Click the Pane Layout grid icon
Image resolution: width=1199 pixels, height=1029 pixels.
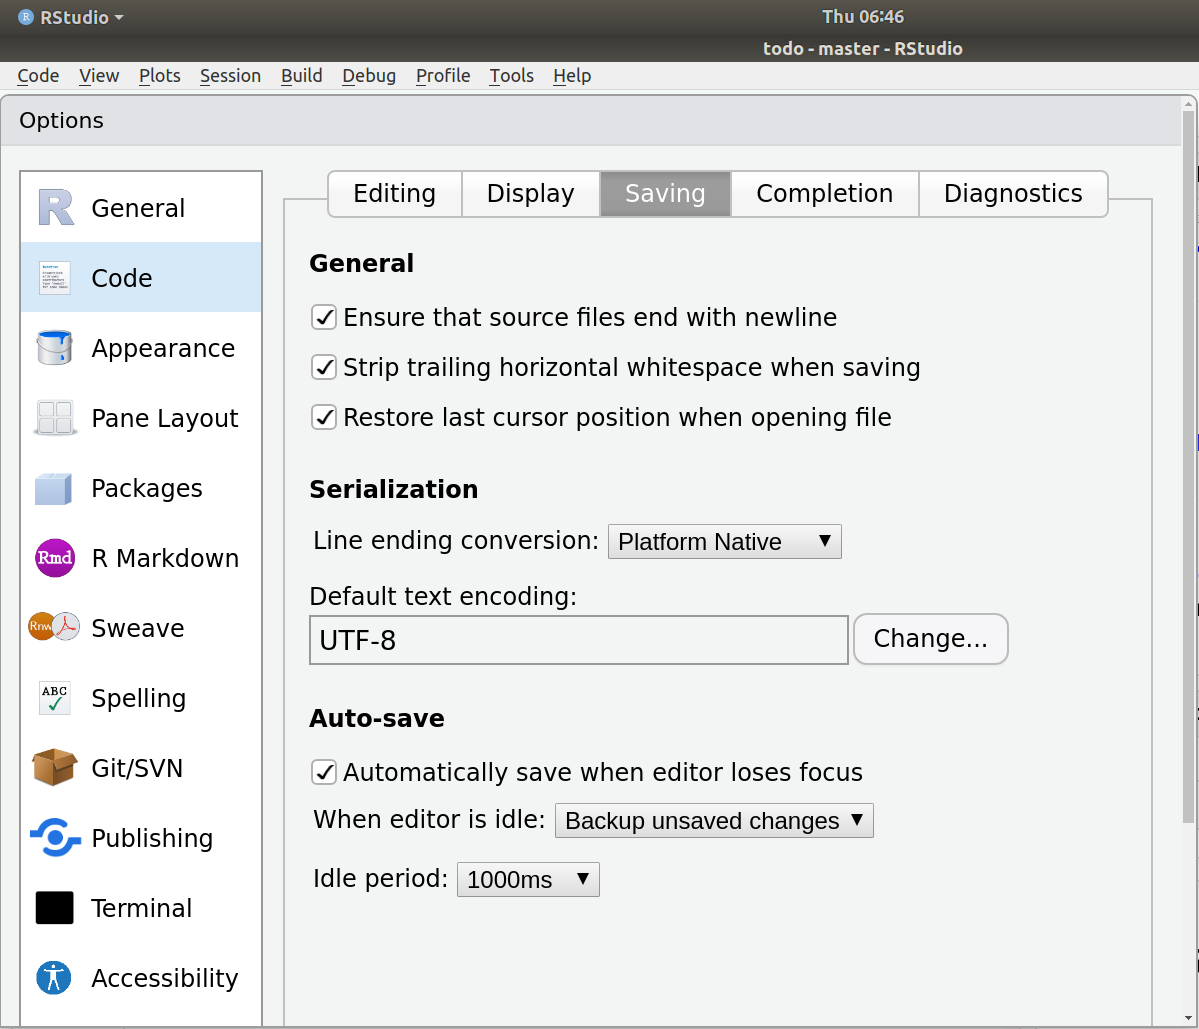55,418
